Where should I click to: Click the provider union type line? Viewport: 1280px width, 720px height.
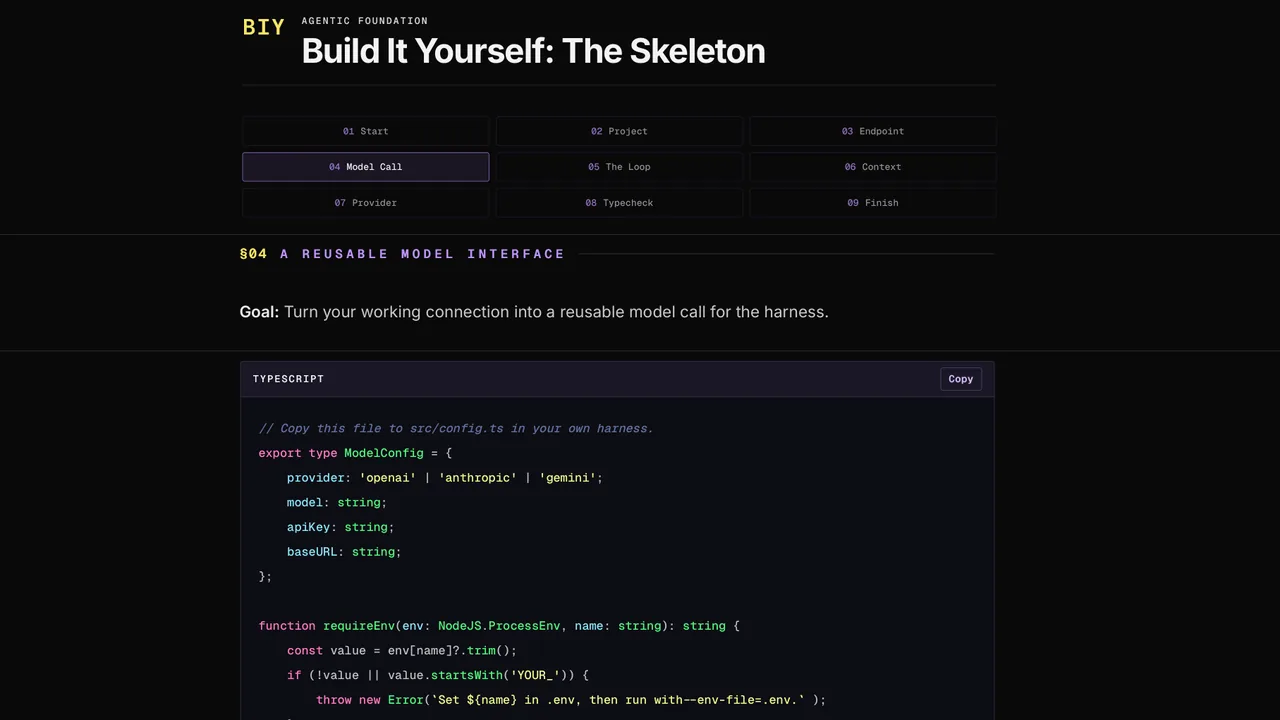tap(445, 478)
